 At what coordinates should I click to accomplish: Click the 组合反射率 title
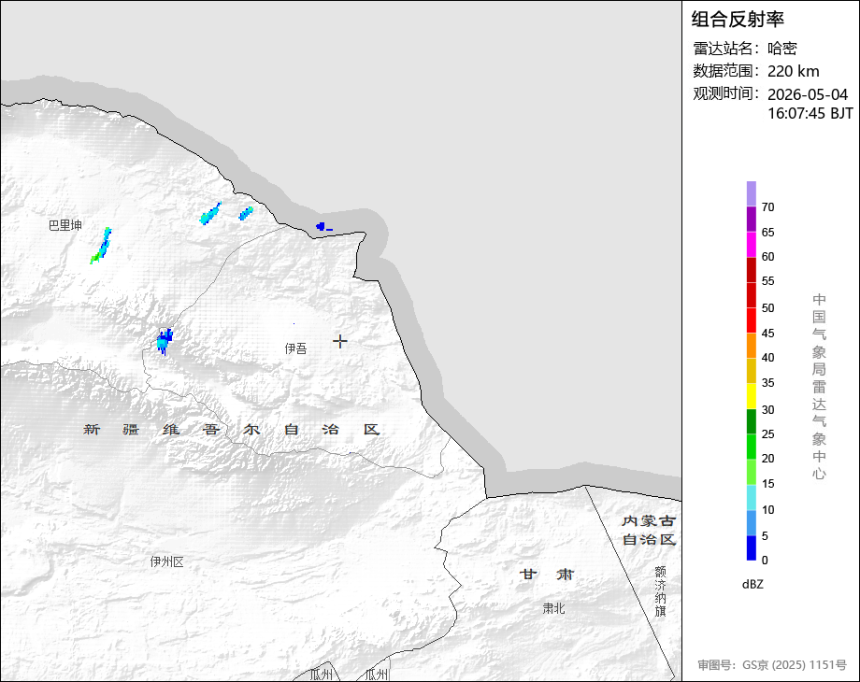pyautogui.click(x=737, y=19)
